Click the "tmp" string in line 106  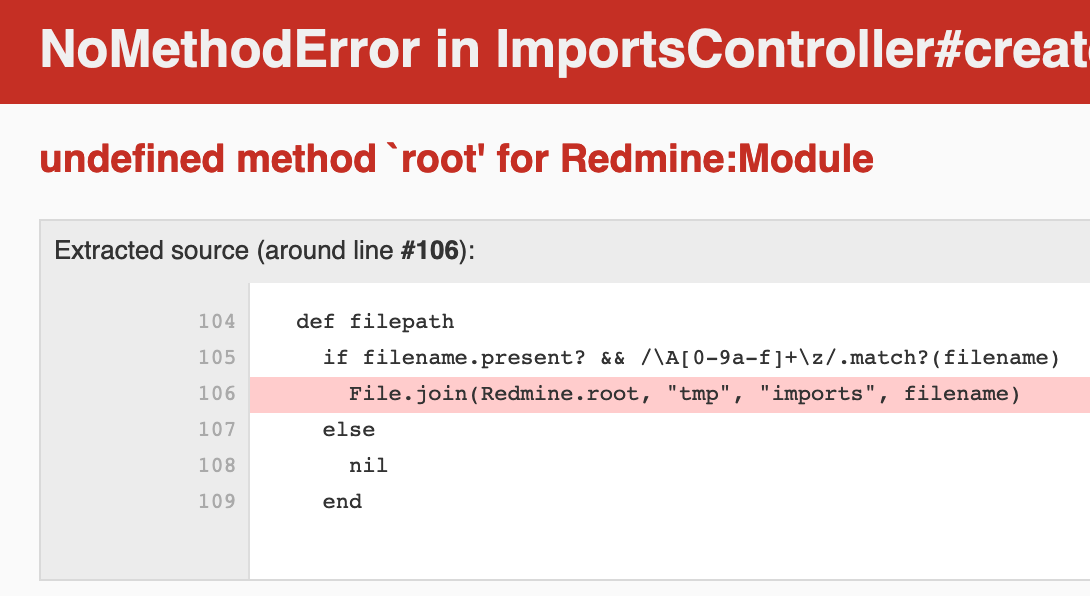699,394
